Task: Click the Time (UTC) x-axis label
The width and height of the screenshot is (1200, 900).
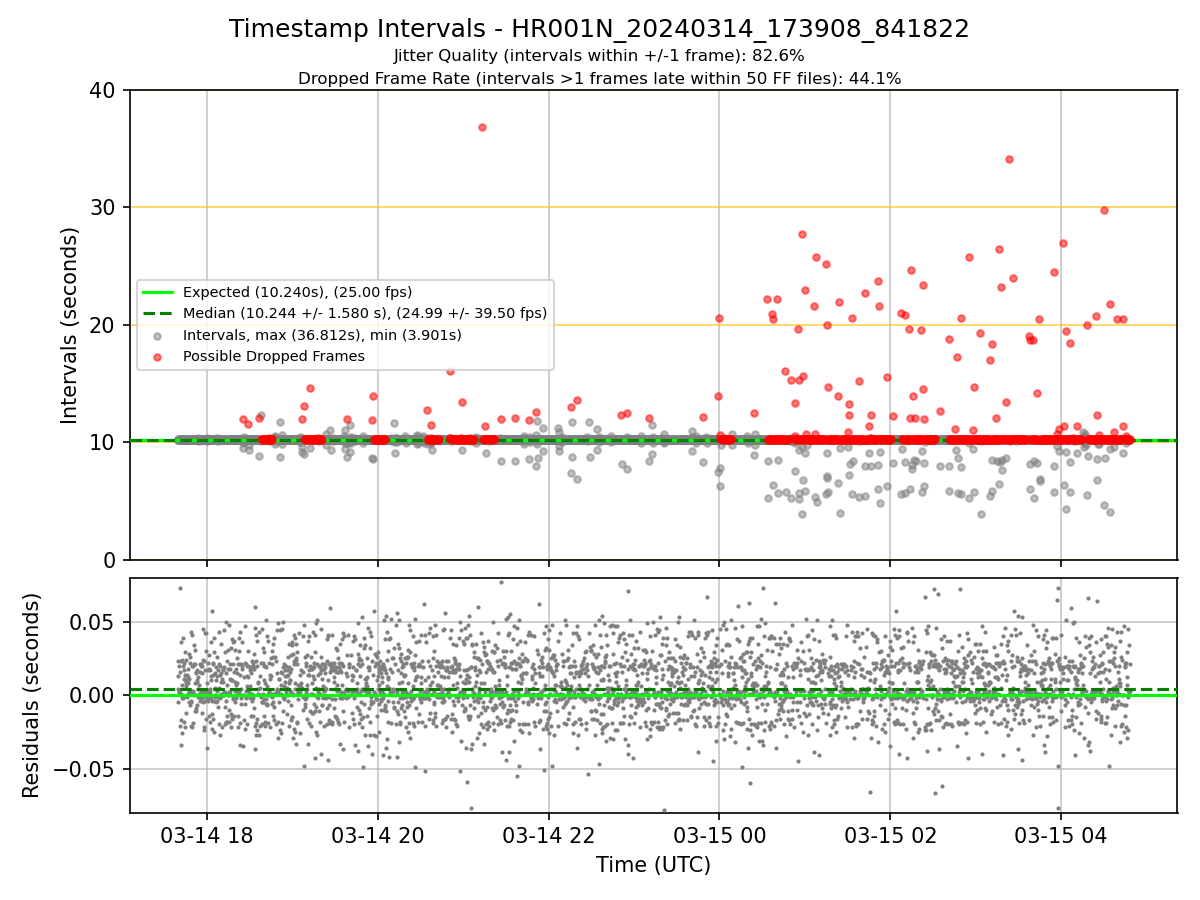Action: tap(653, 865)
